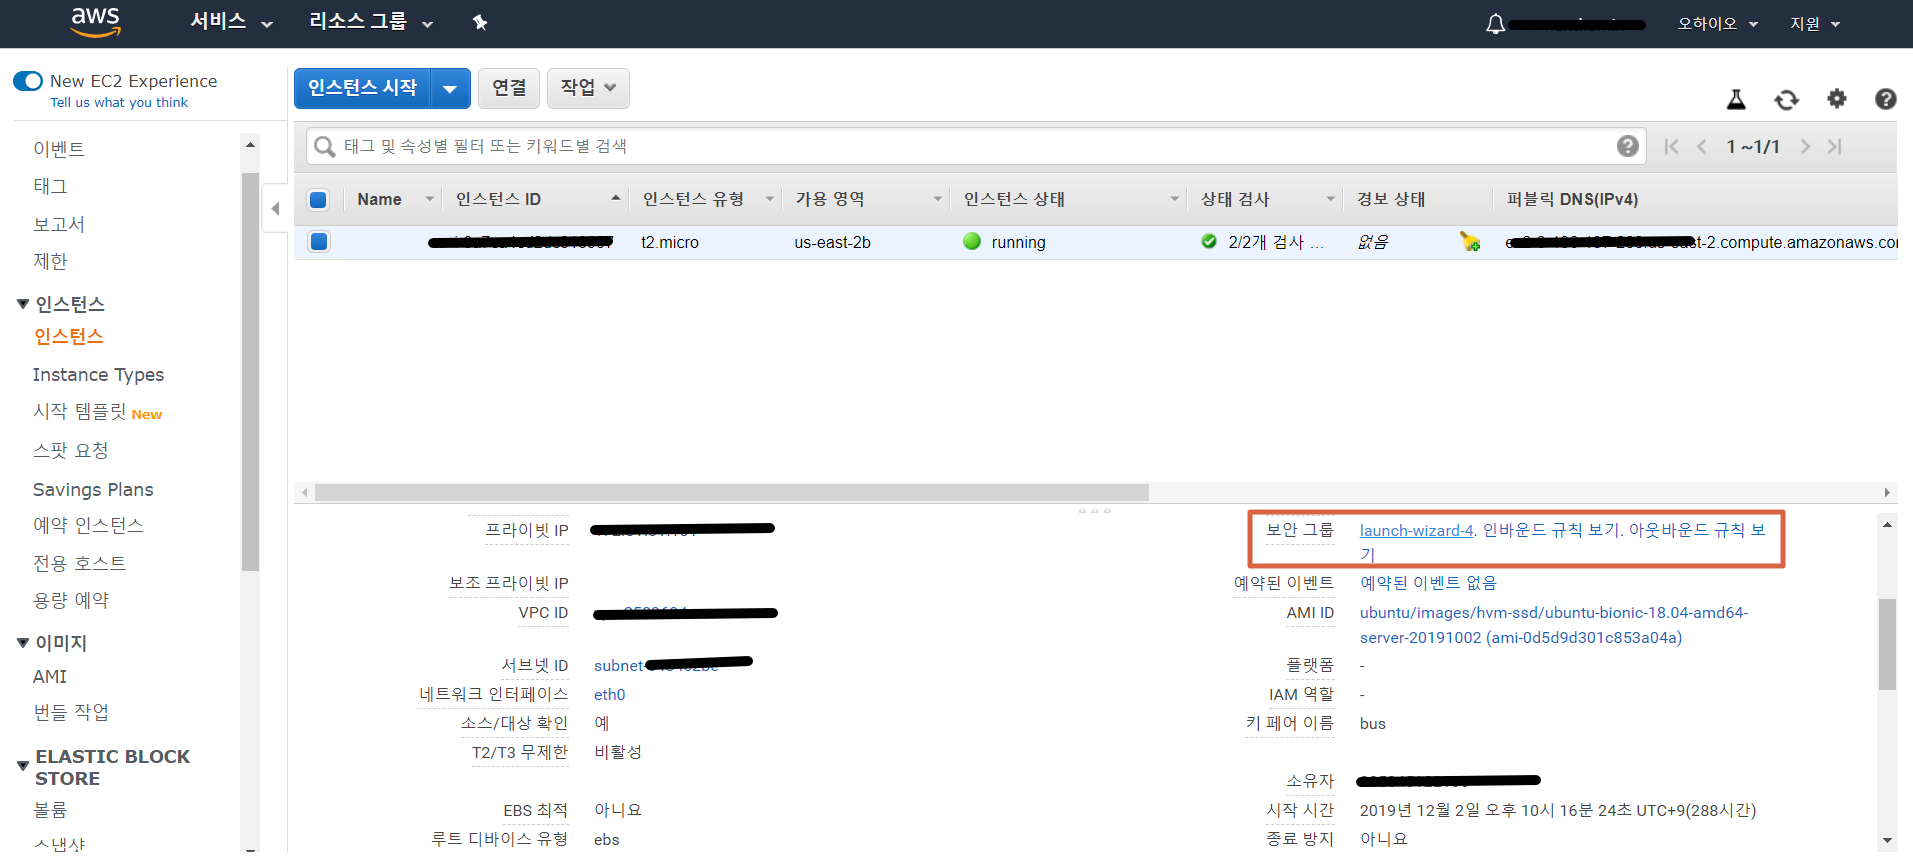Sort by 인스턴스 ID column header
1913x859 pixels.
click(498, 199)
